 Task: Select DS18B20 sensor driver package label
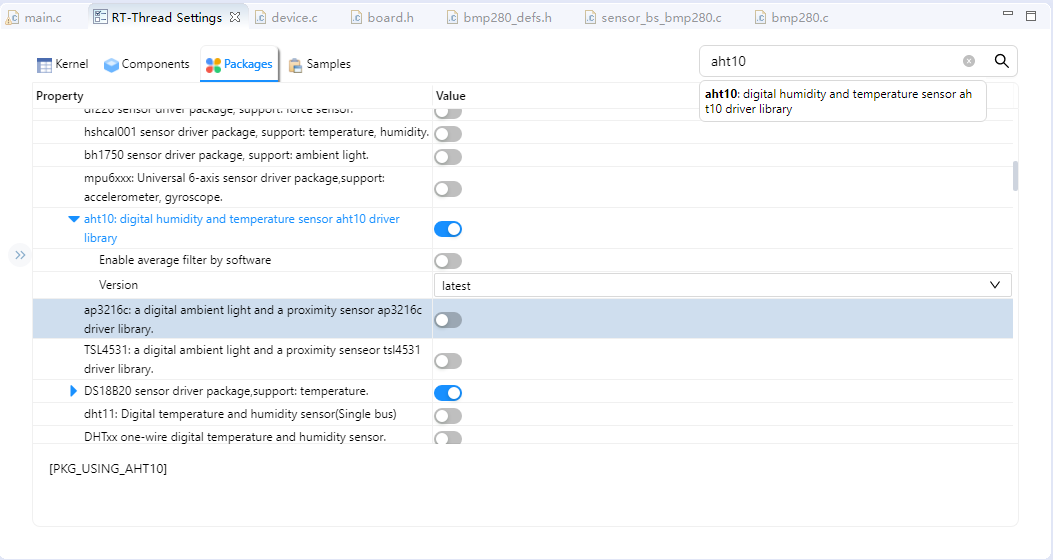coord(226,391)
